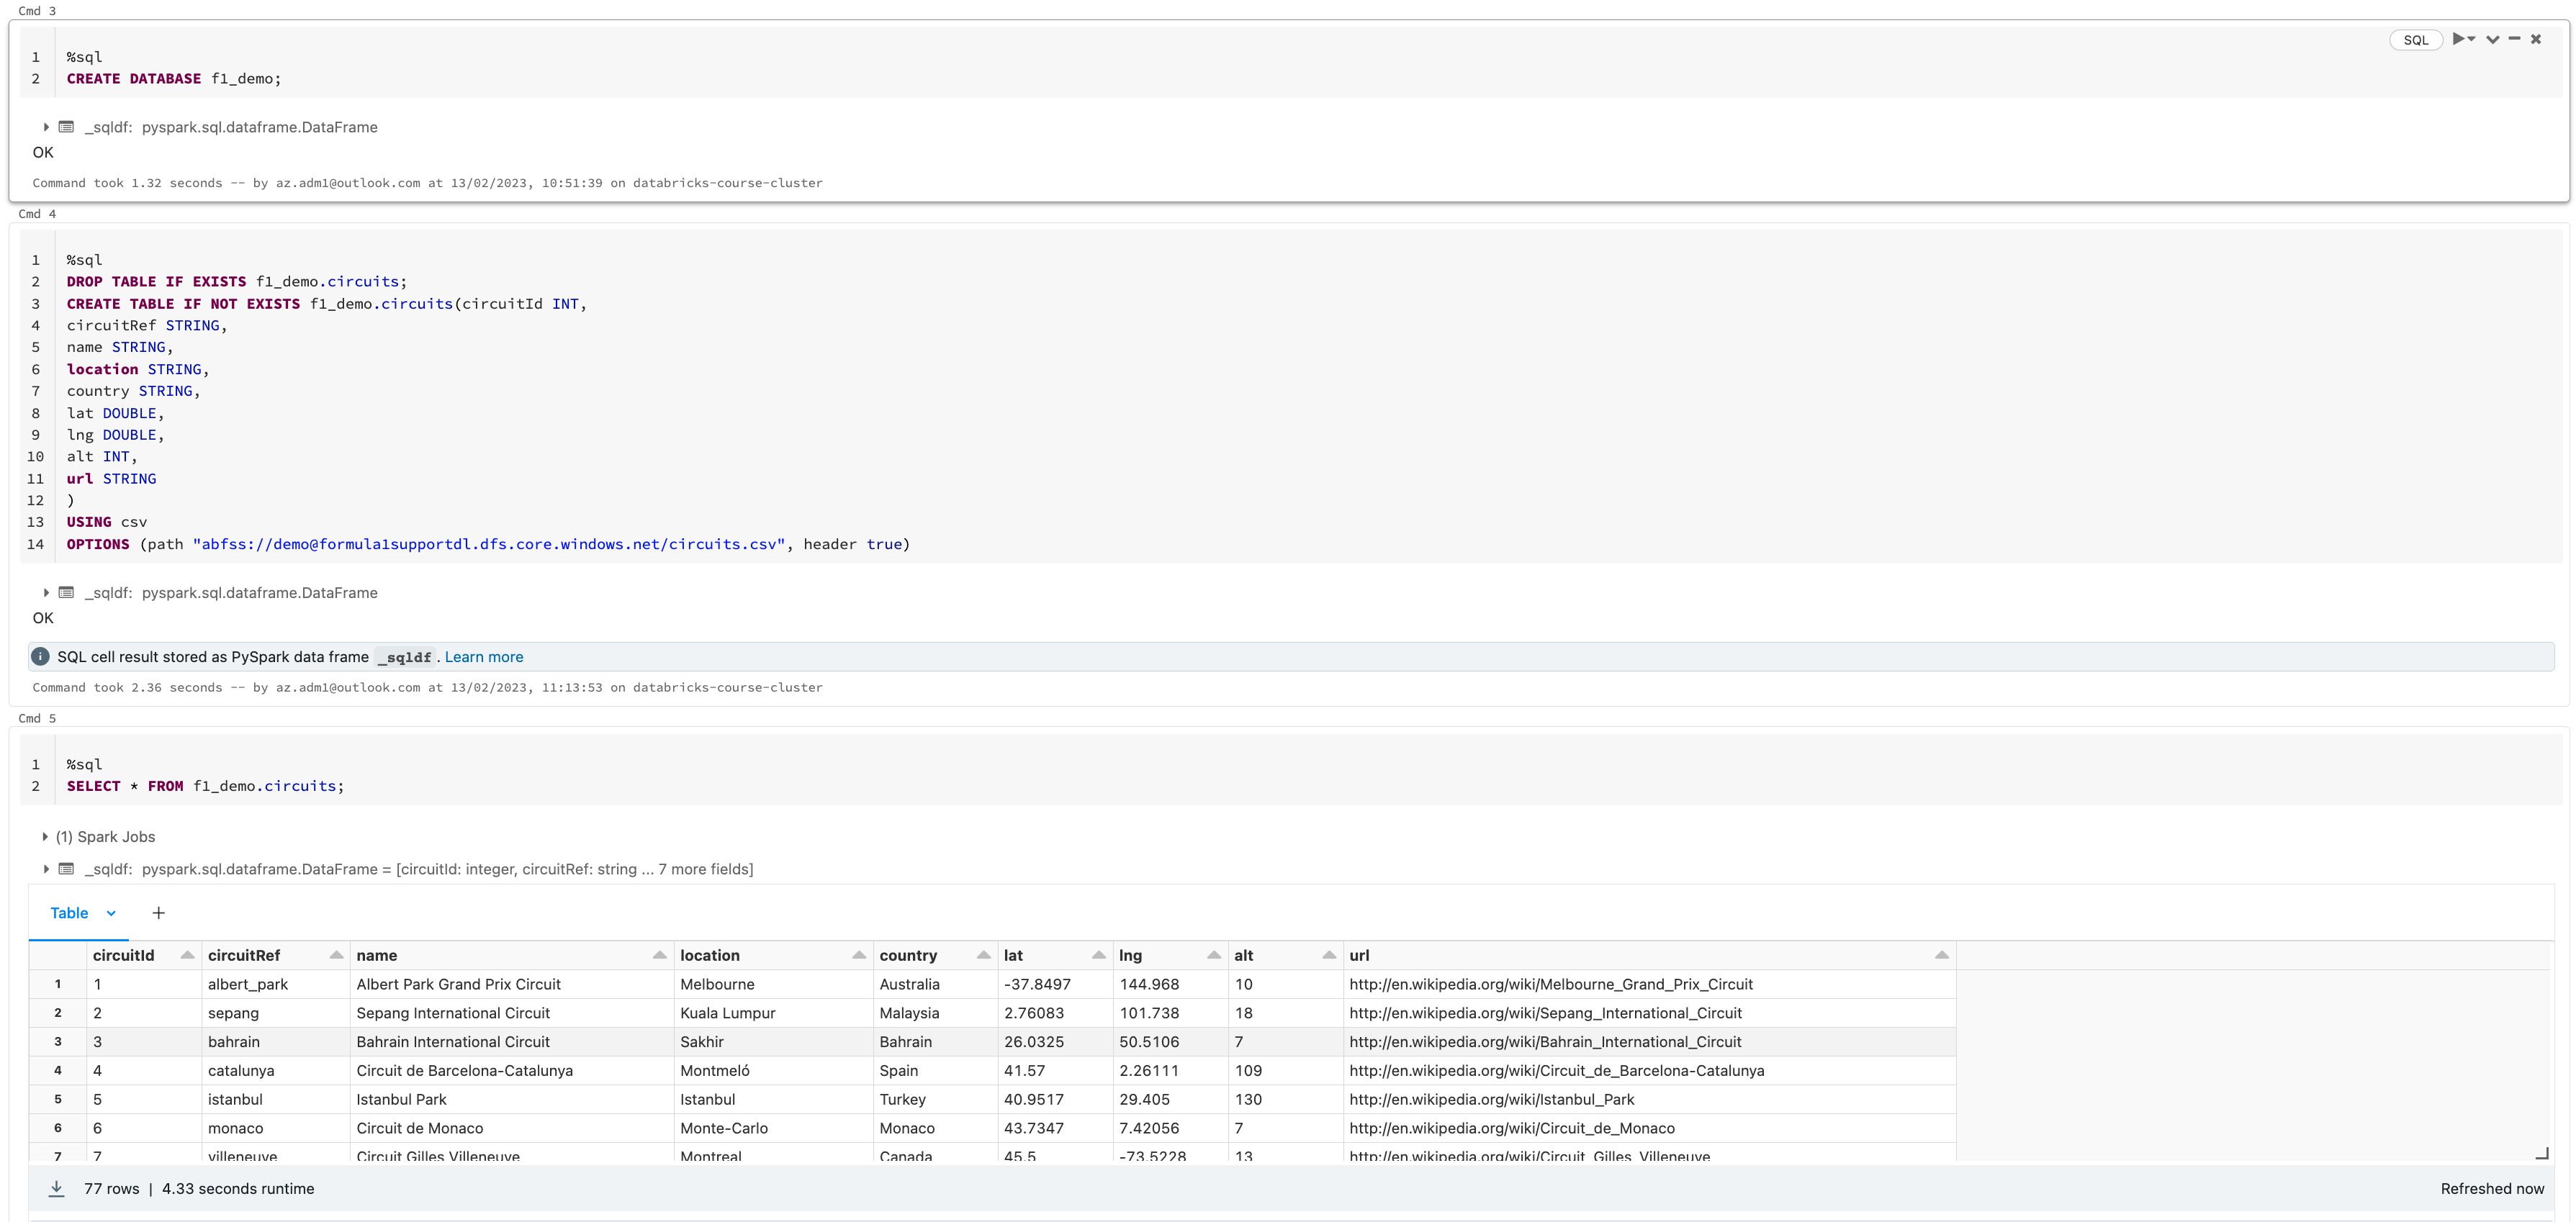This screenshot has width=2576, height=1222.
Task: Select the Spain country cell
Action: coord(936,1071)
